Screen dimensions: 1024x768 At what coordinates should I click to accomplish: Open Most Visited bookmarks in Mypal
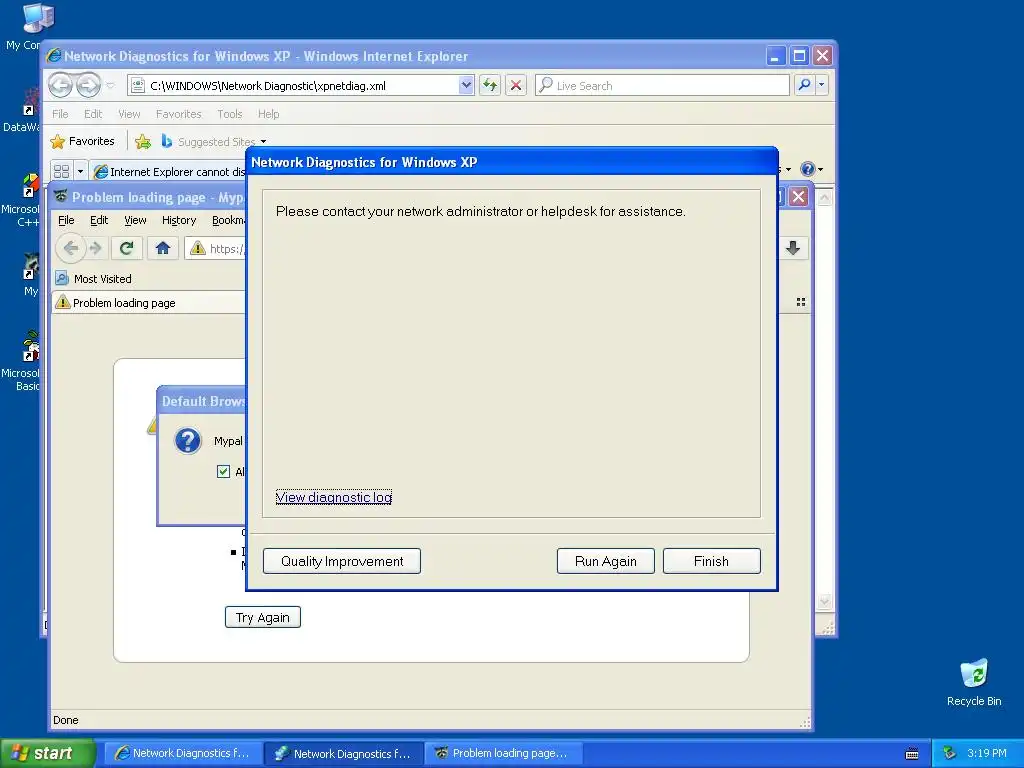(93, 279)
